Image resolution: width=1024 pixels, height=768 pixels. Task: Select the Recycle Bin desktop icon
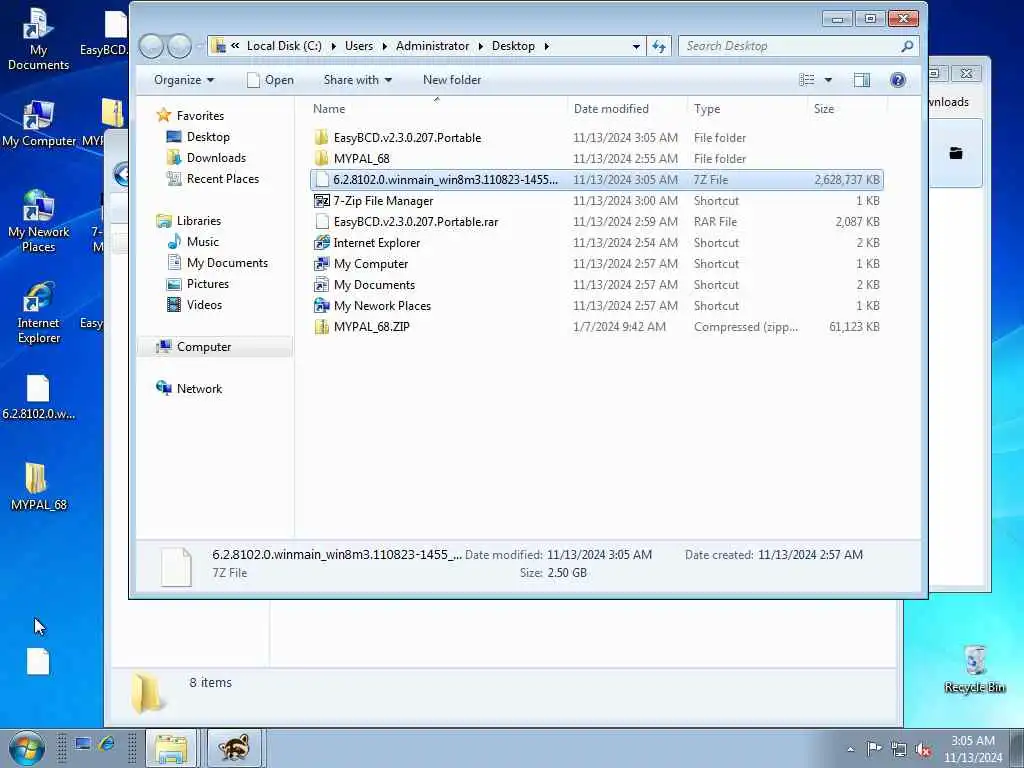pos(974,669)
